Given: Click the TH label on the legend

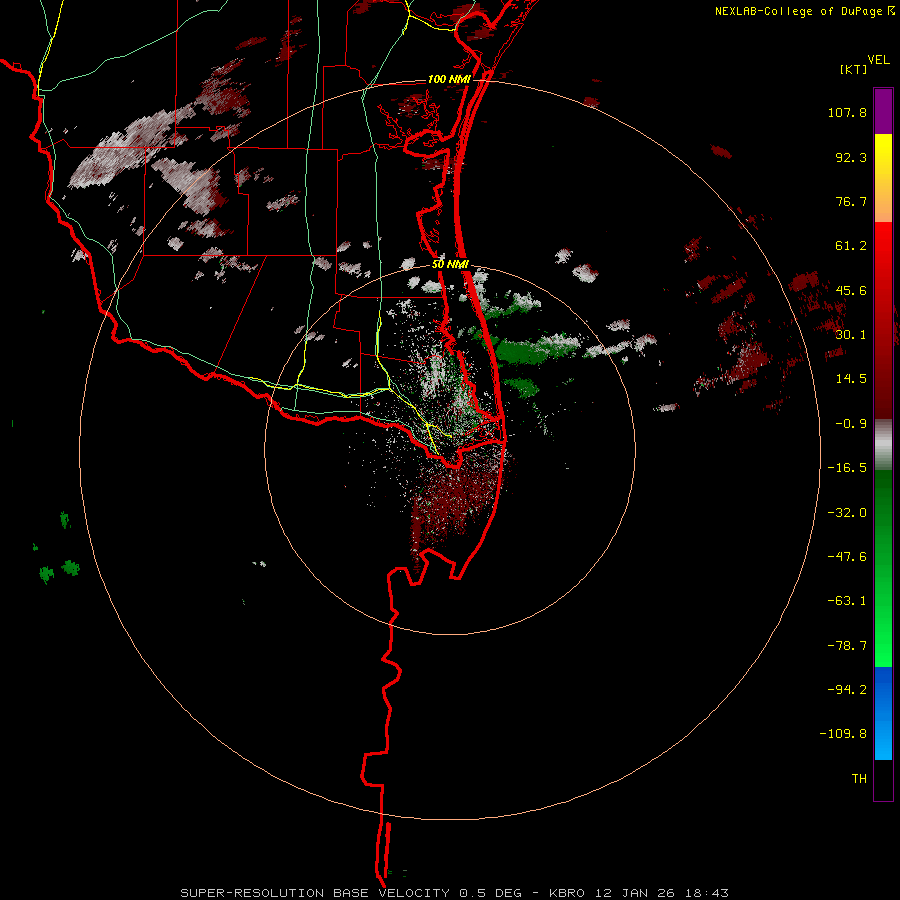Looking at the screenshot, I should click(x=859, y=779).
